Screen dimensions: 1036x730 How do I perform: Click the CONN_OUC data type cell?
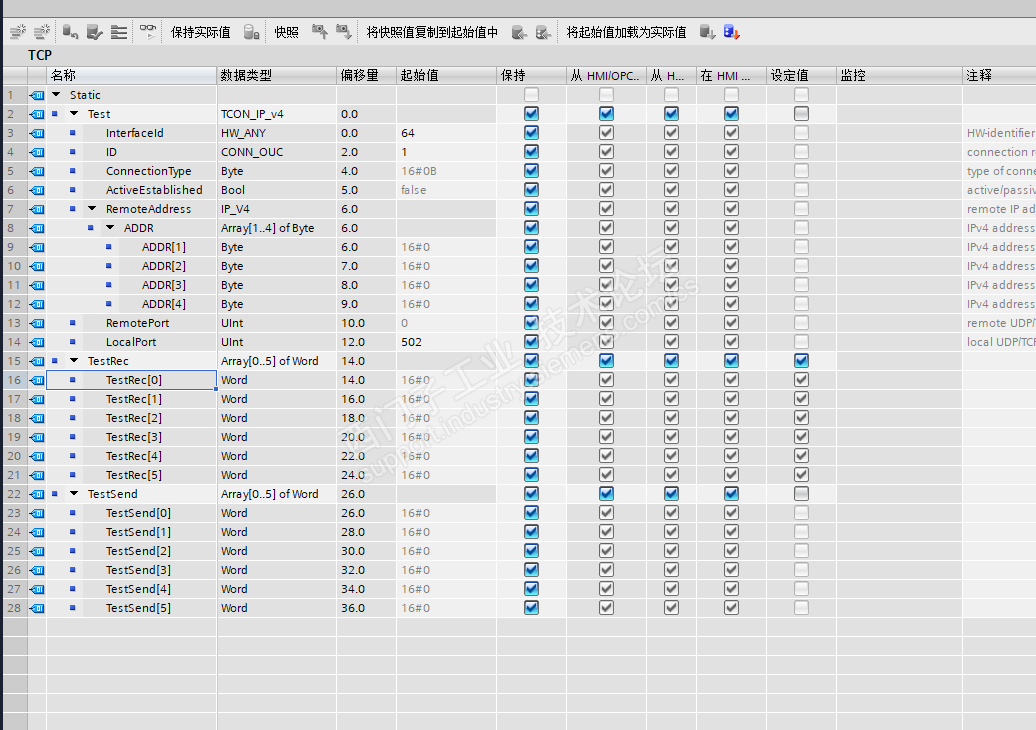277,152
